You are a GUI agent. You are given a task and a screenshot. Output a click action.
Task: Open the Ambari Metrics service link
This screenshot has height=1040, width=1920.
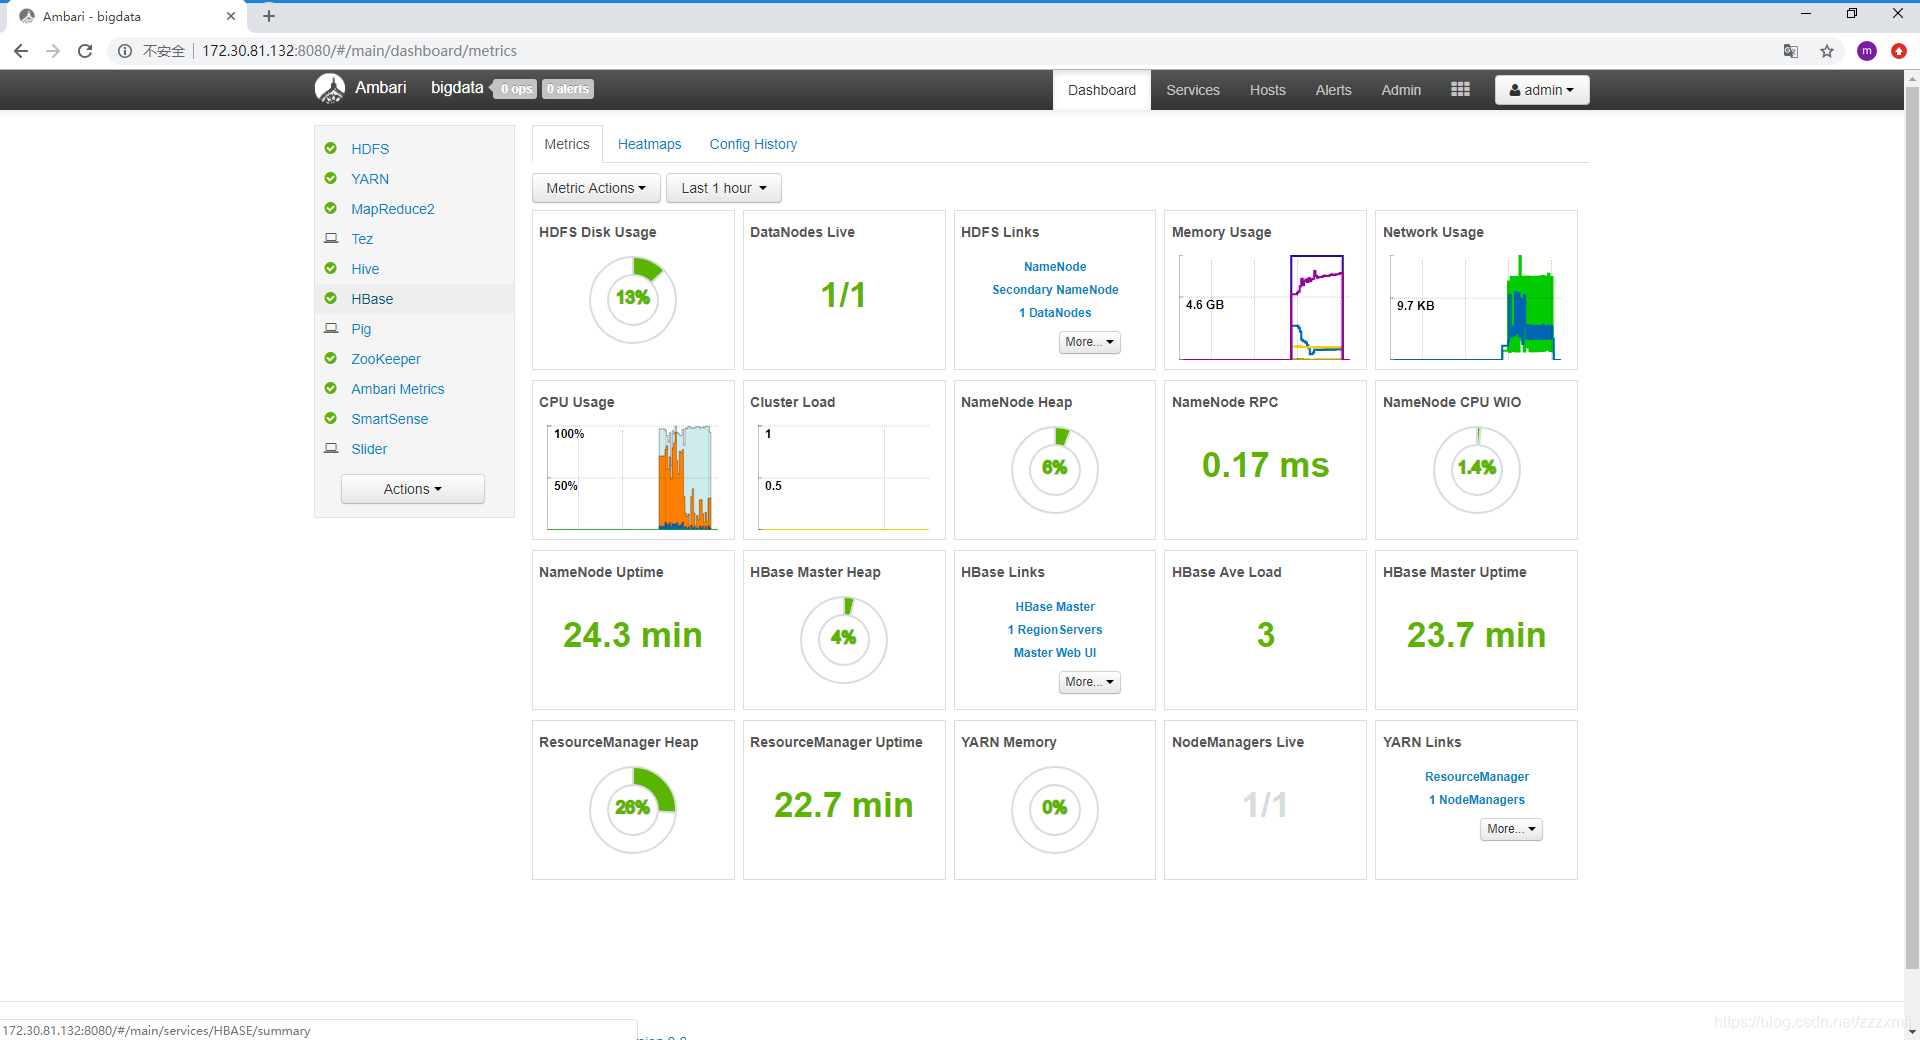coord(398,389)
